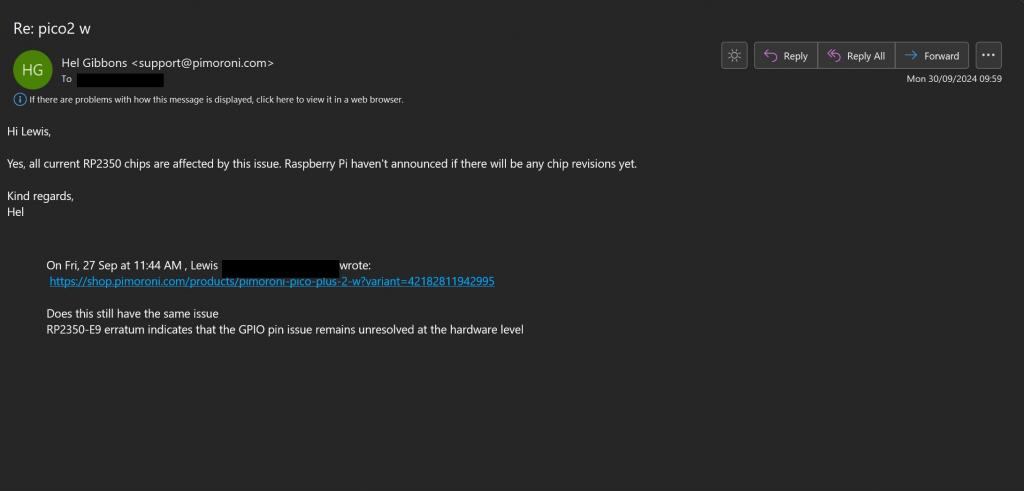Click sender name Hel Gibbons
The width and height of the screenshot is (1024, 491).
click(x=94, y=62)
